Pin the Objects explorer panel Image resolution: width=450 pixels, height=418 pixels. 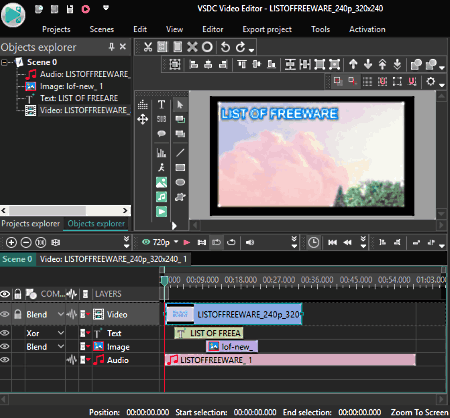point(111,47)
